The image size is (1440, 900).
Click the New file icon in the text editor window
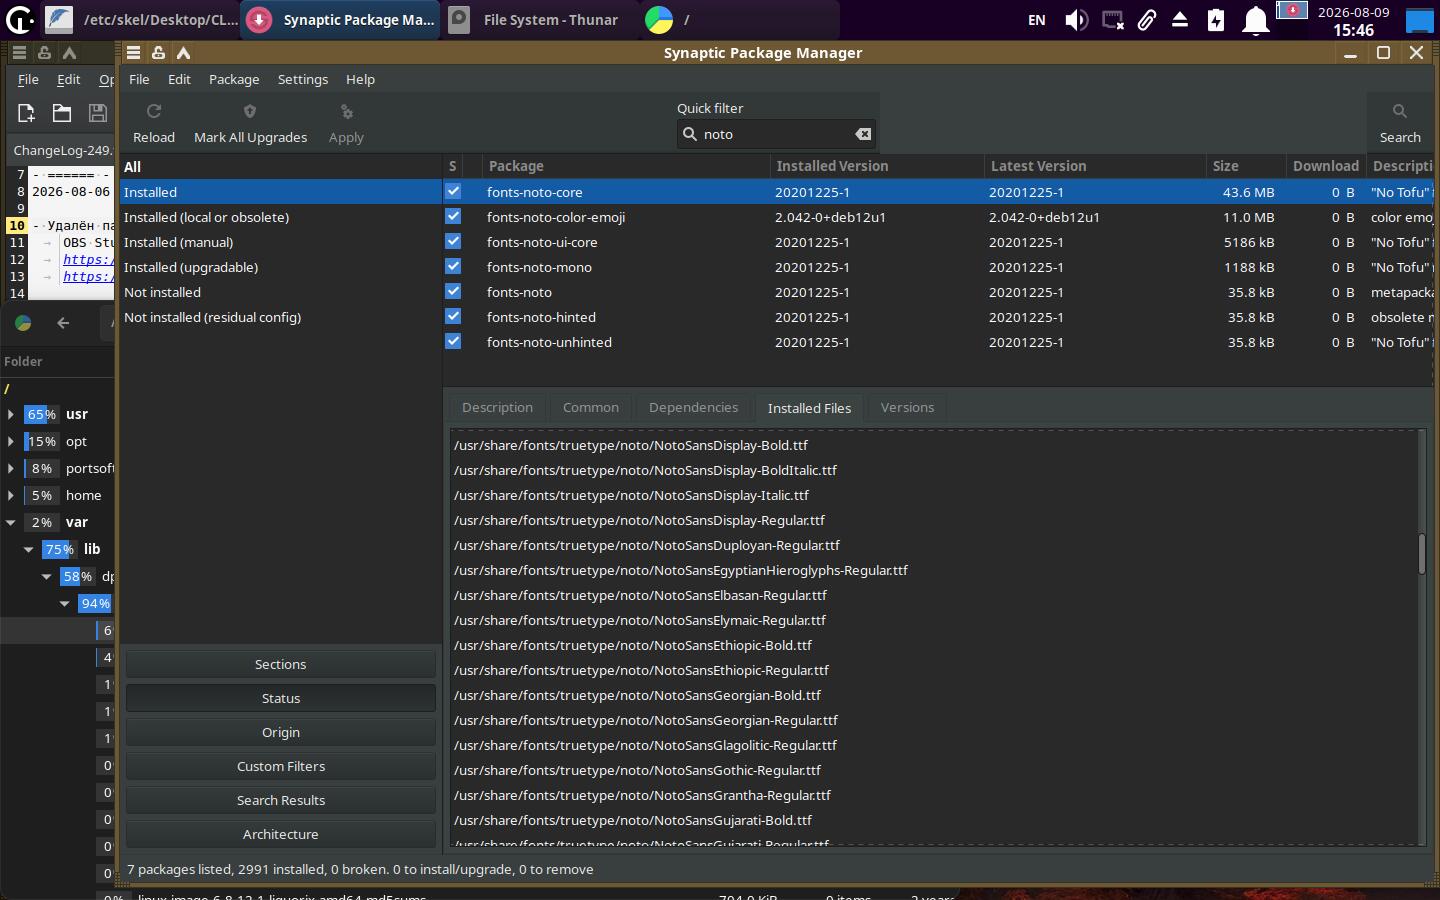[x=26, y=113]
